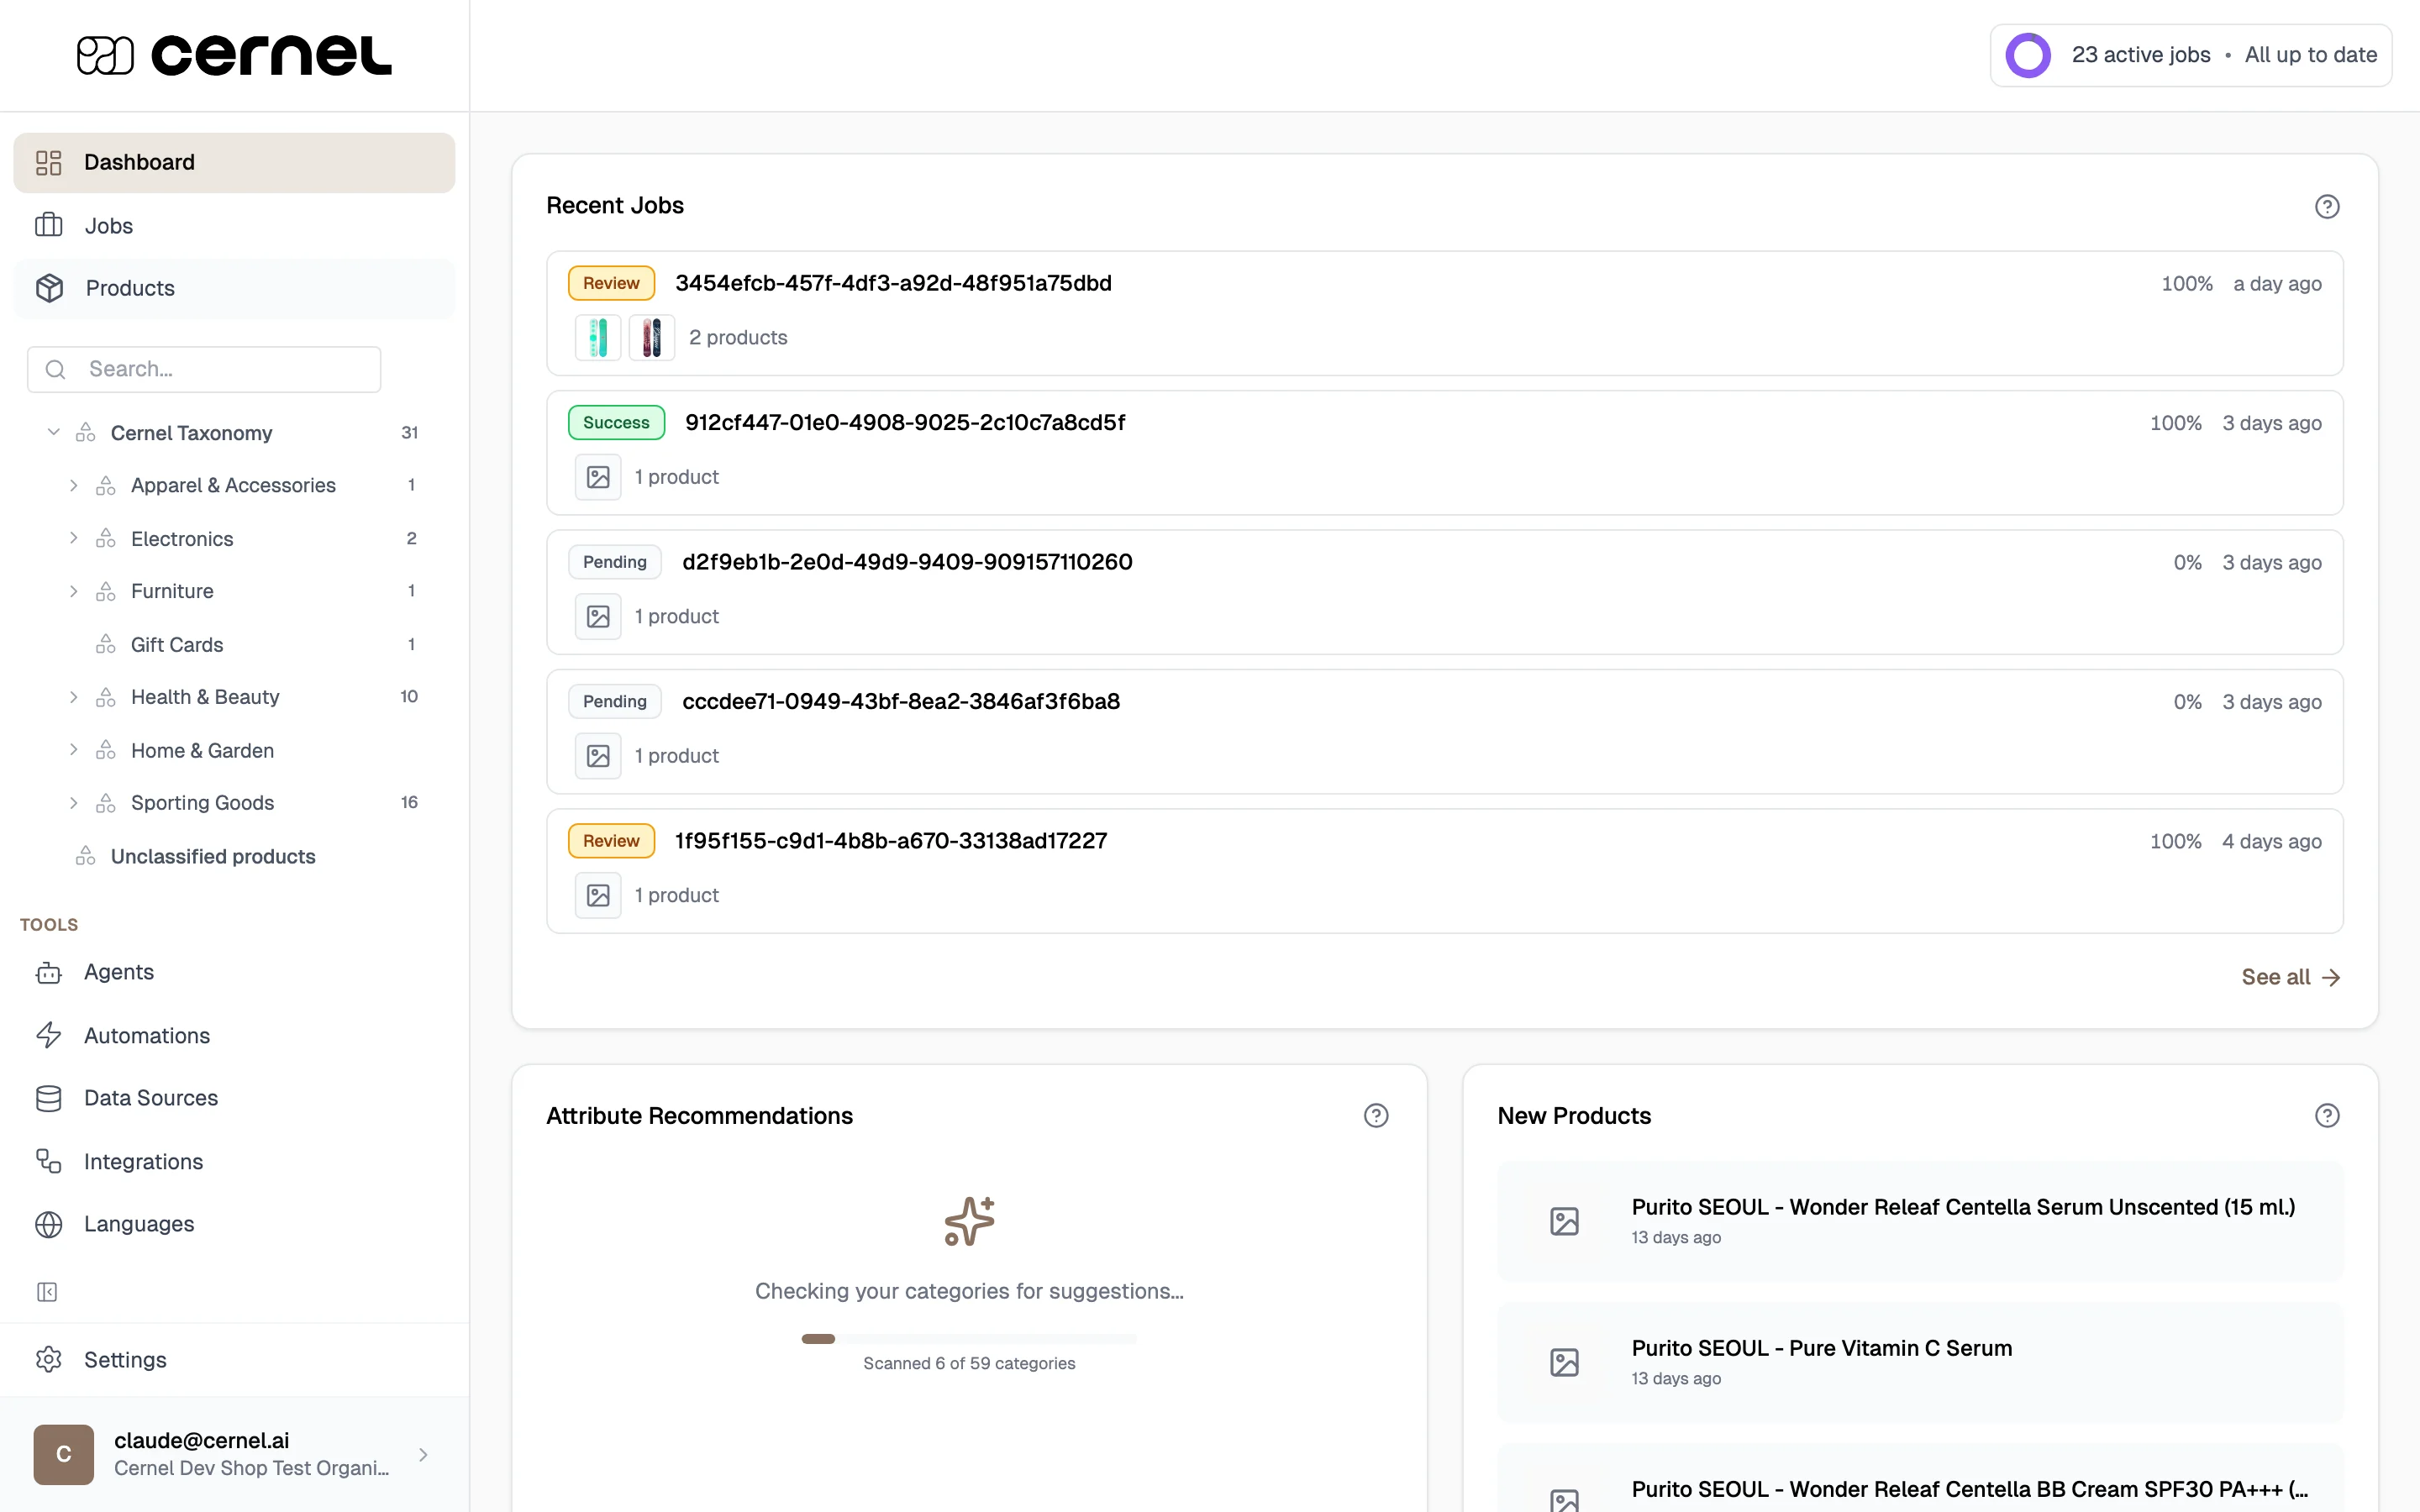Open job 912cf447-01e0-4908-9025-2c10c7a8cd5f
Viewport: 2420px width, 1512px height.
point(1444,452)
